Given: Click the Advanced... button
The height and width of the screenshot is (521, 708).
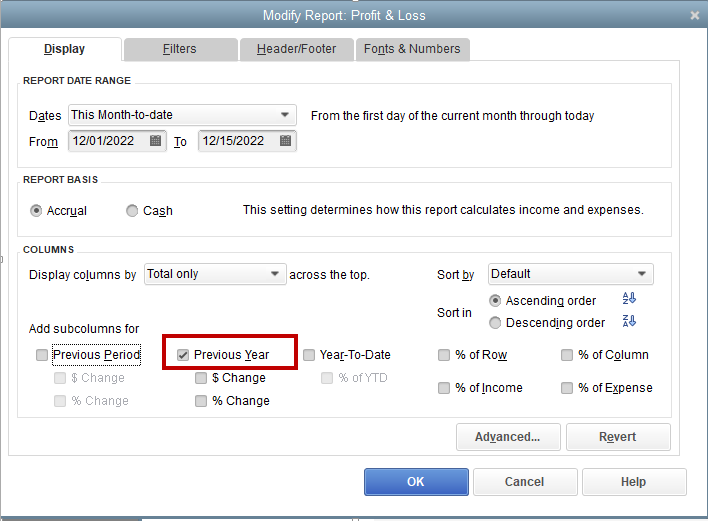Looking at the screenshot, I should [508, 437].
